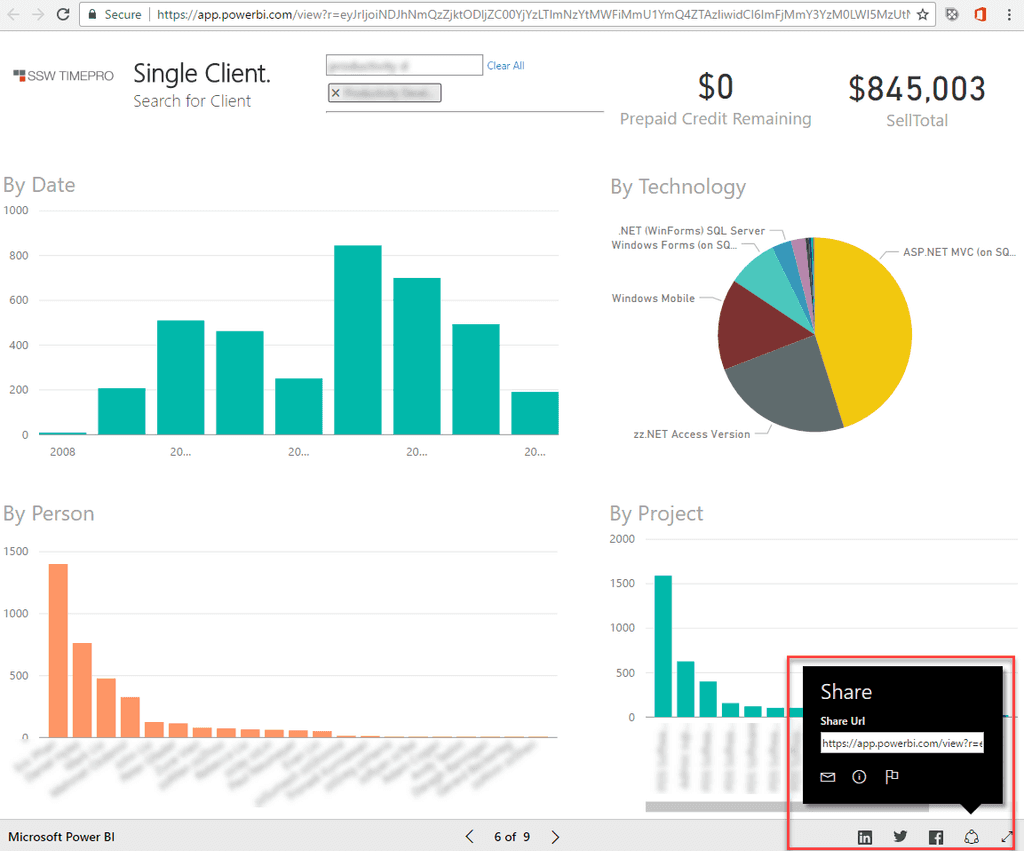Bookmark the page with the star icon

(x=922, y=15)
